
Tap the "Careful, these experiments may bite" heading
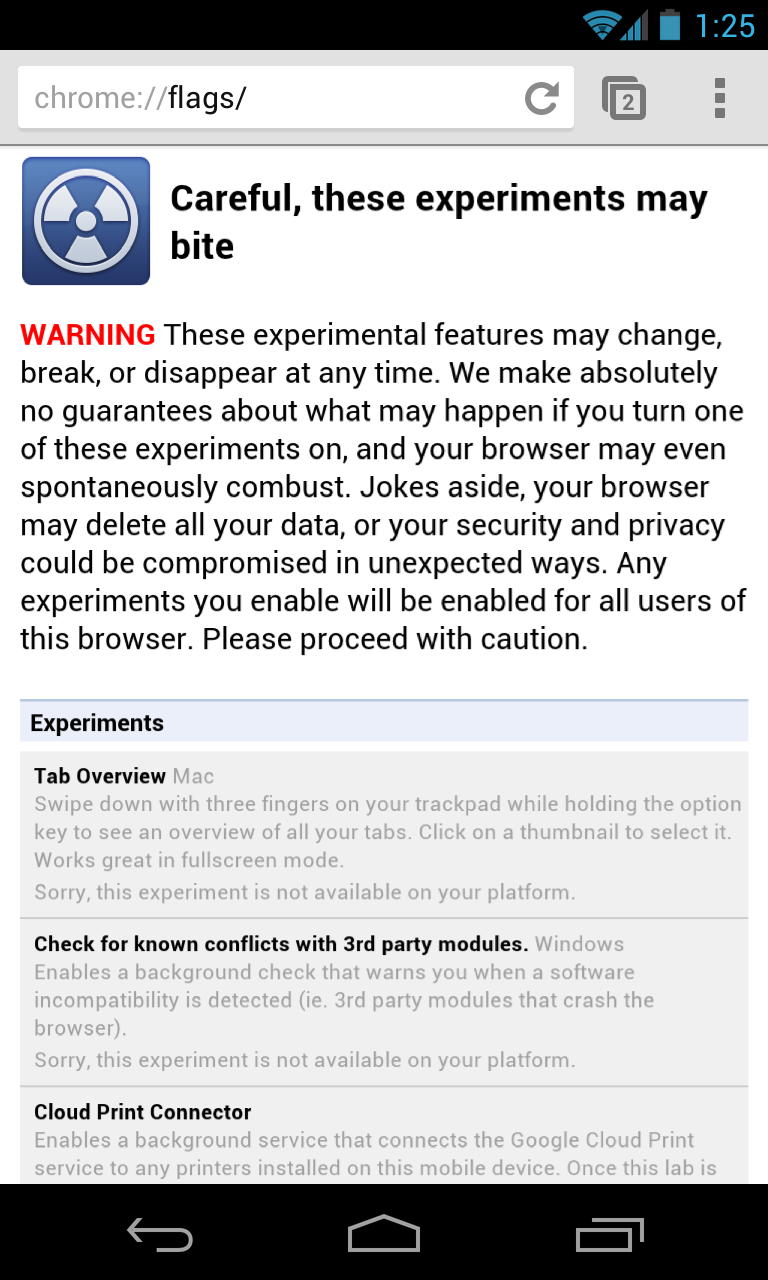(438, 222)
